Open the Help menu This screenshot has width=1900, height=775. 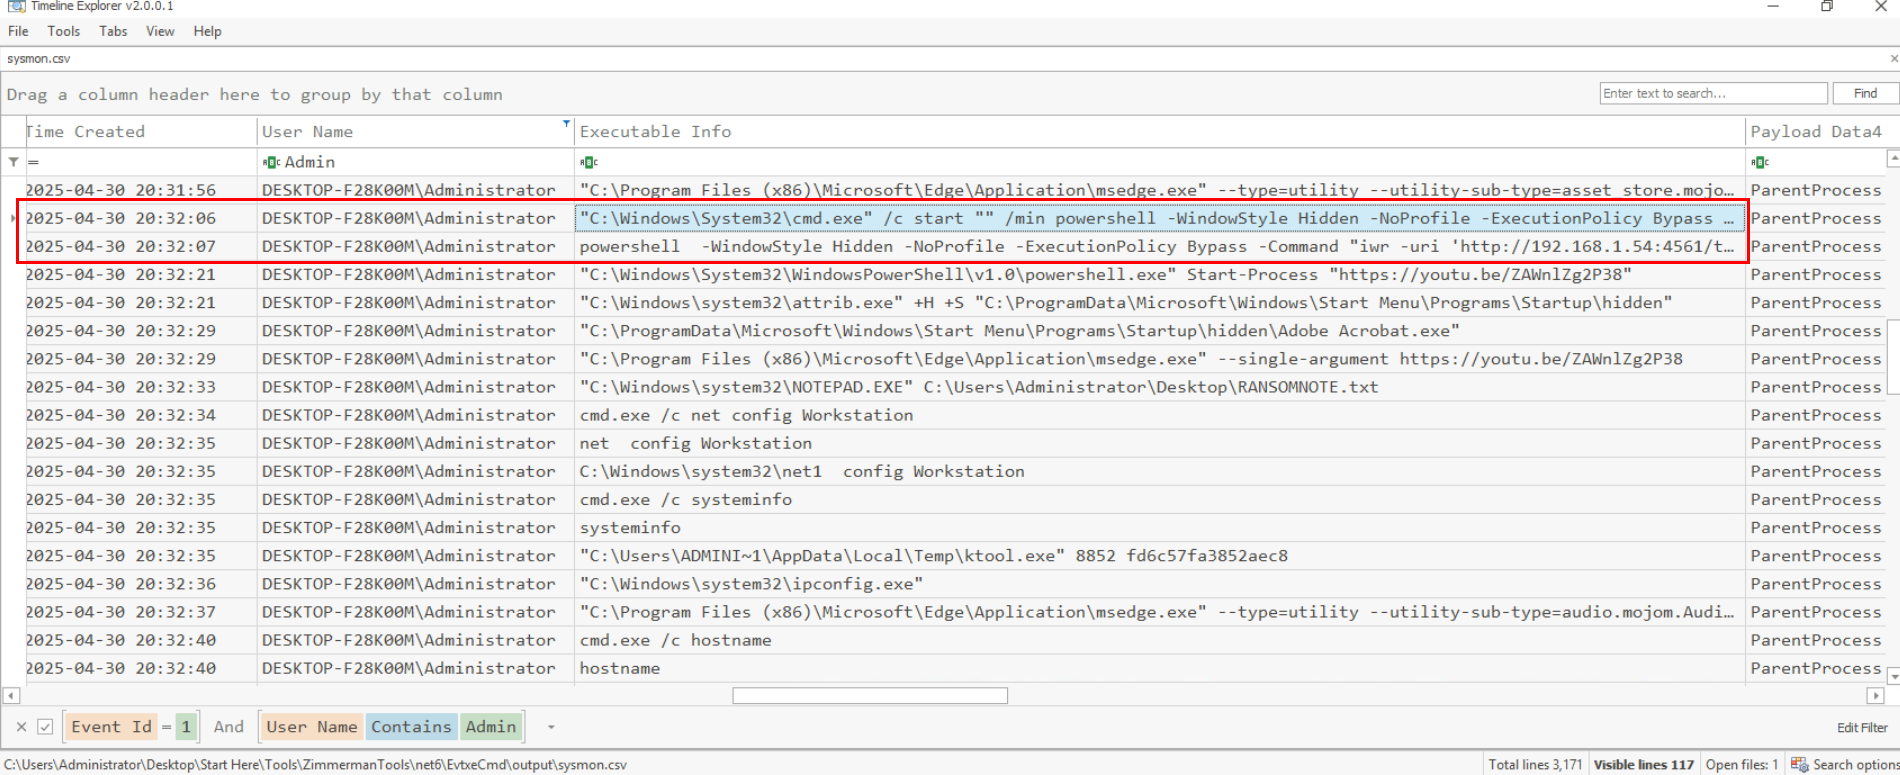tap(207, 31)
